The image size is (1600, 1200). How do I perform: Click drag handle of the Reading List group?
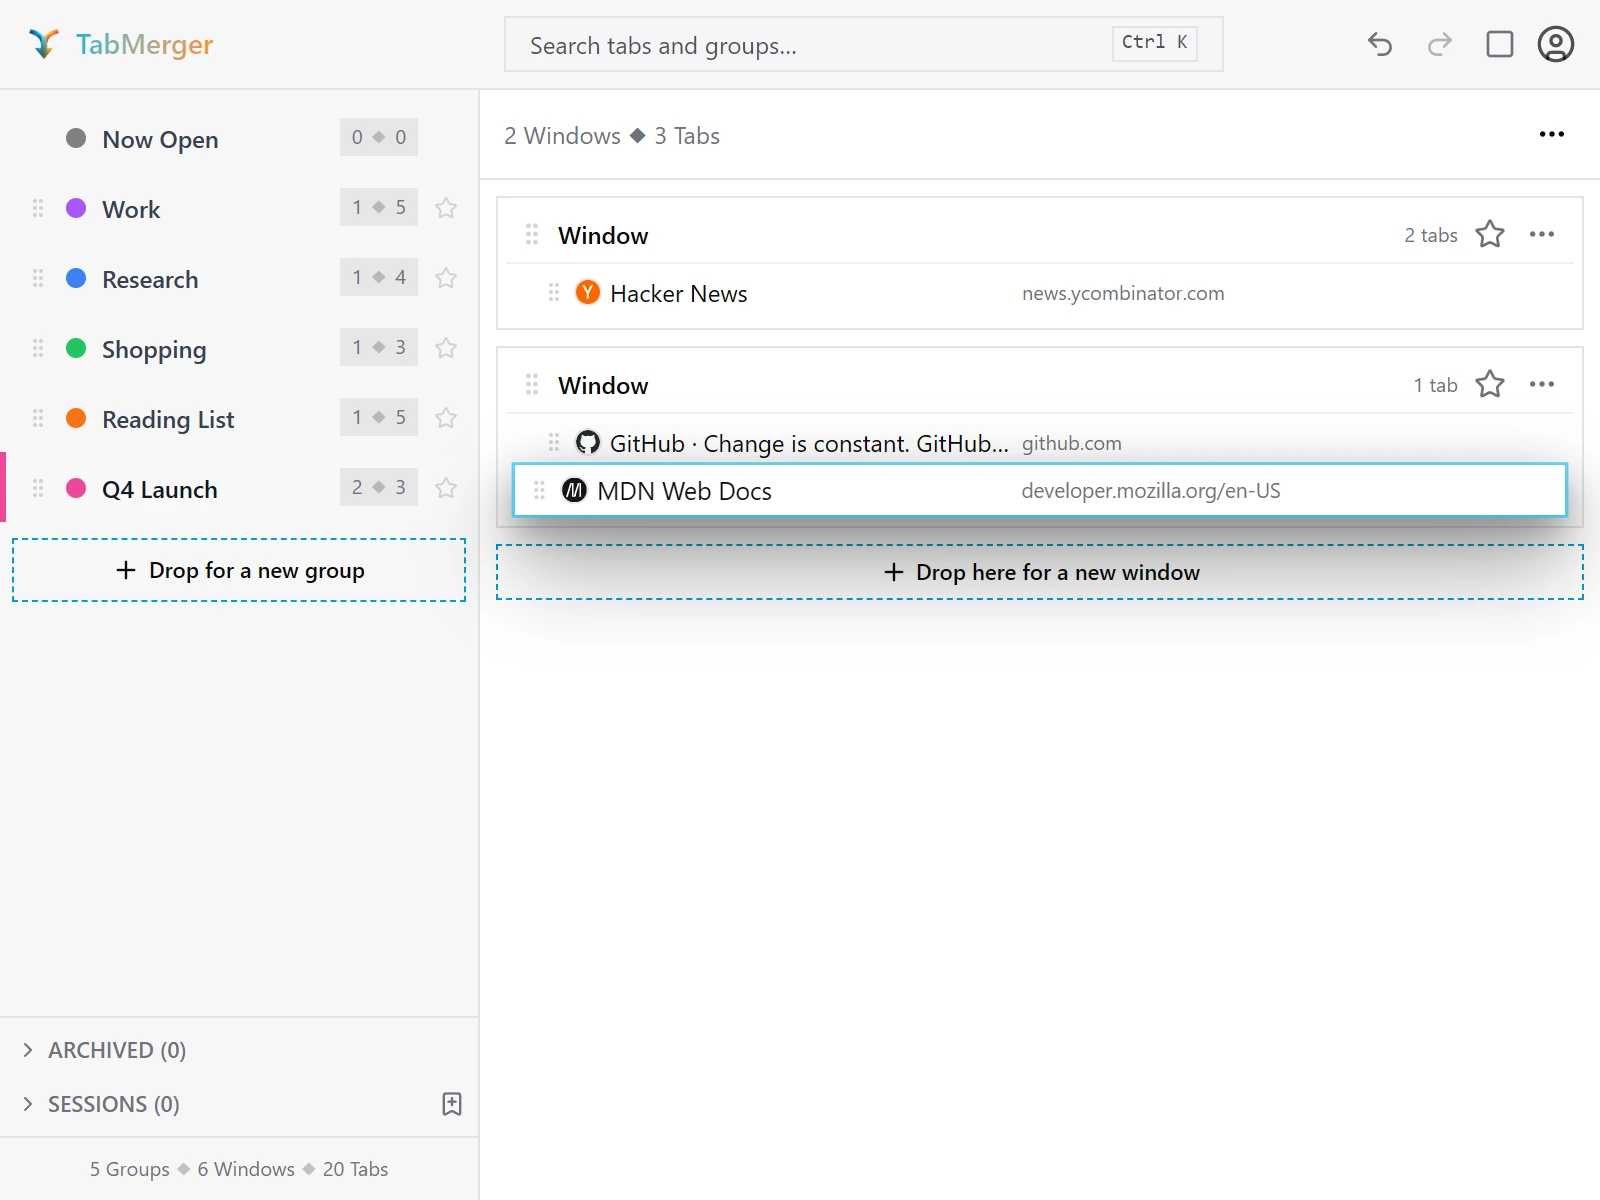[38, 418]
